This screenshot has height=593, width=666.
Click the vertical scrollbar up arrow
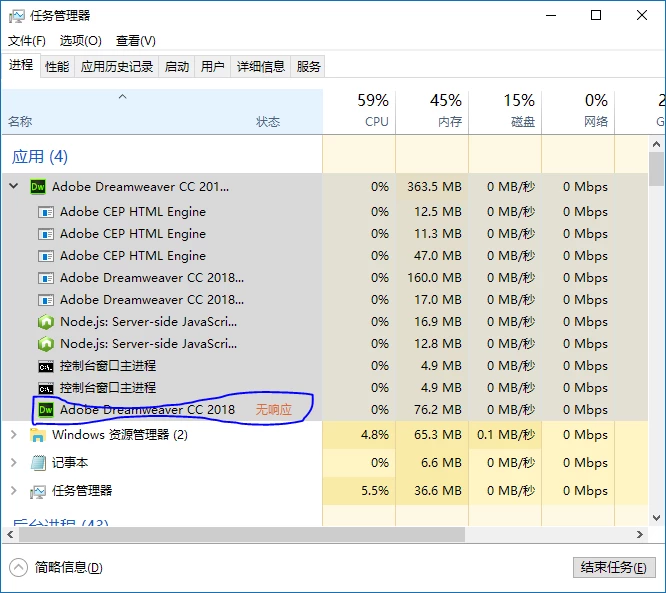656,144
